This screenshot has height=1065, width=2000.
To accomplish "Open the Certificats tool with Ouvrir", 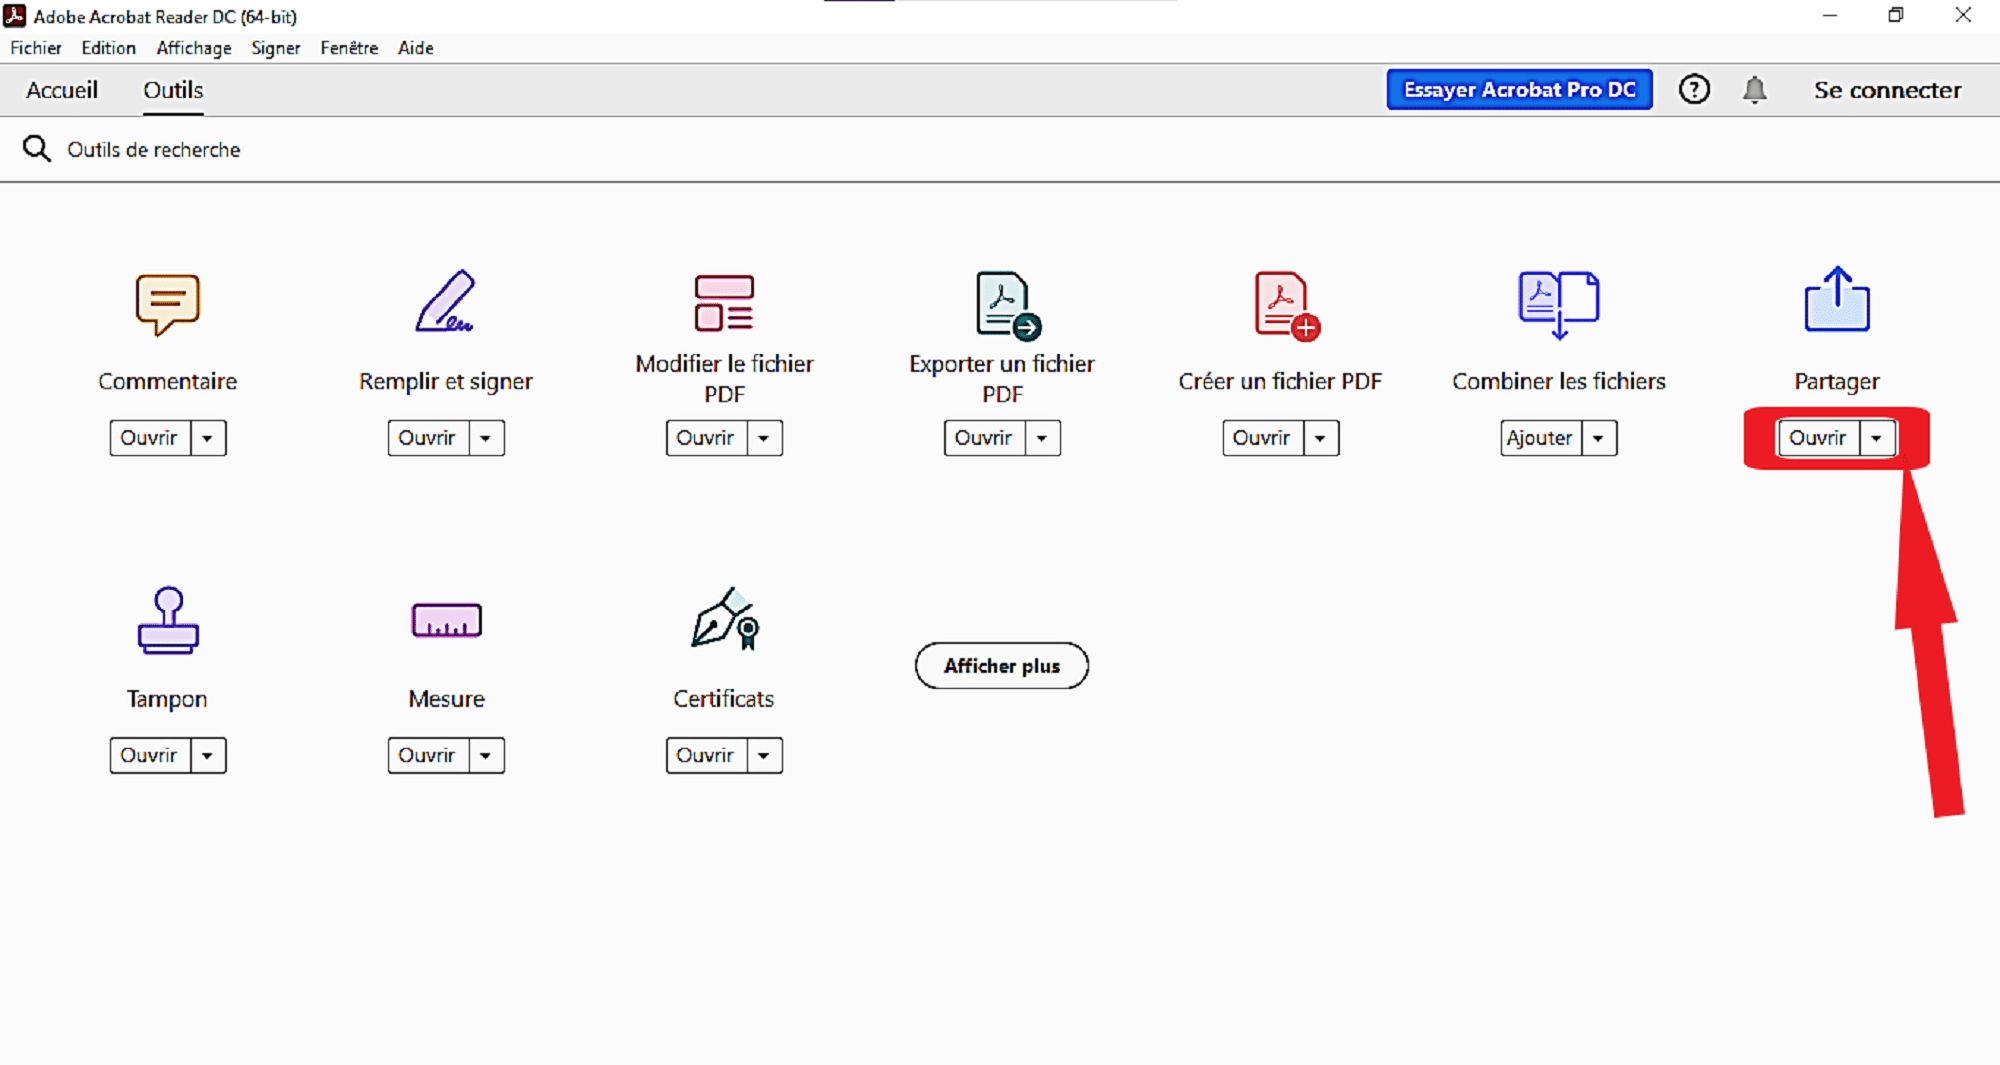I will [x=706, y=755].
